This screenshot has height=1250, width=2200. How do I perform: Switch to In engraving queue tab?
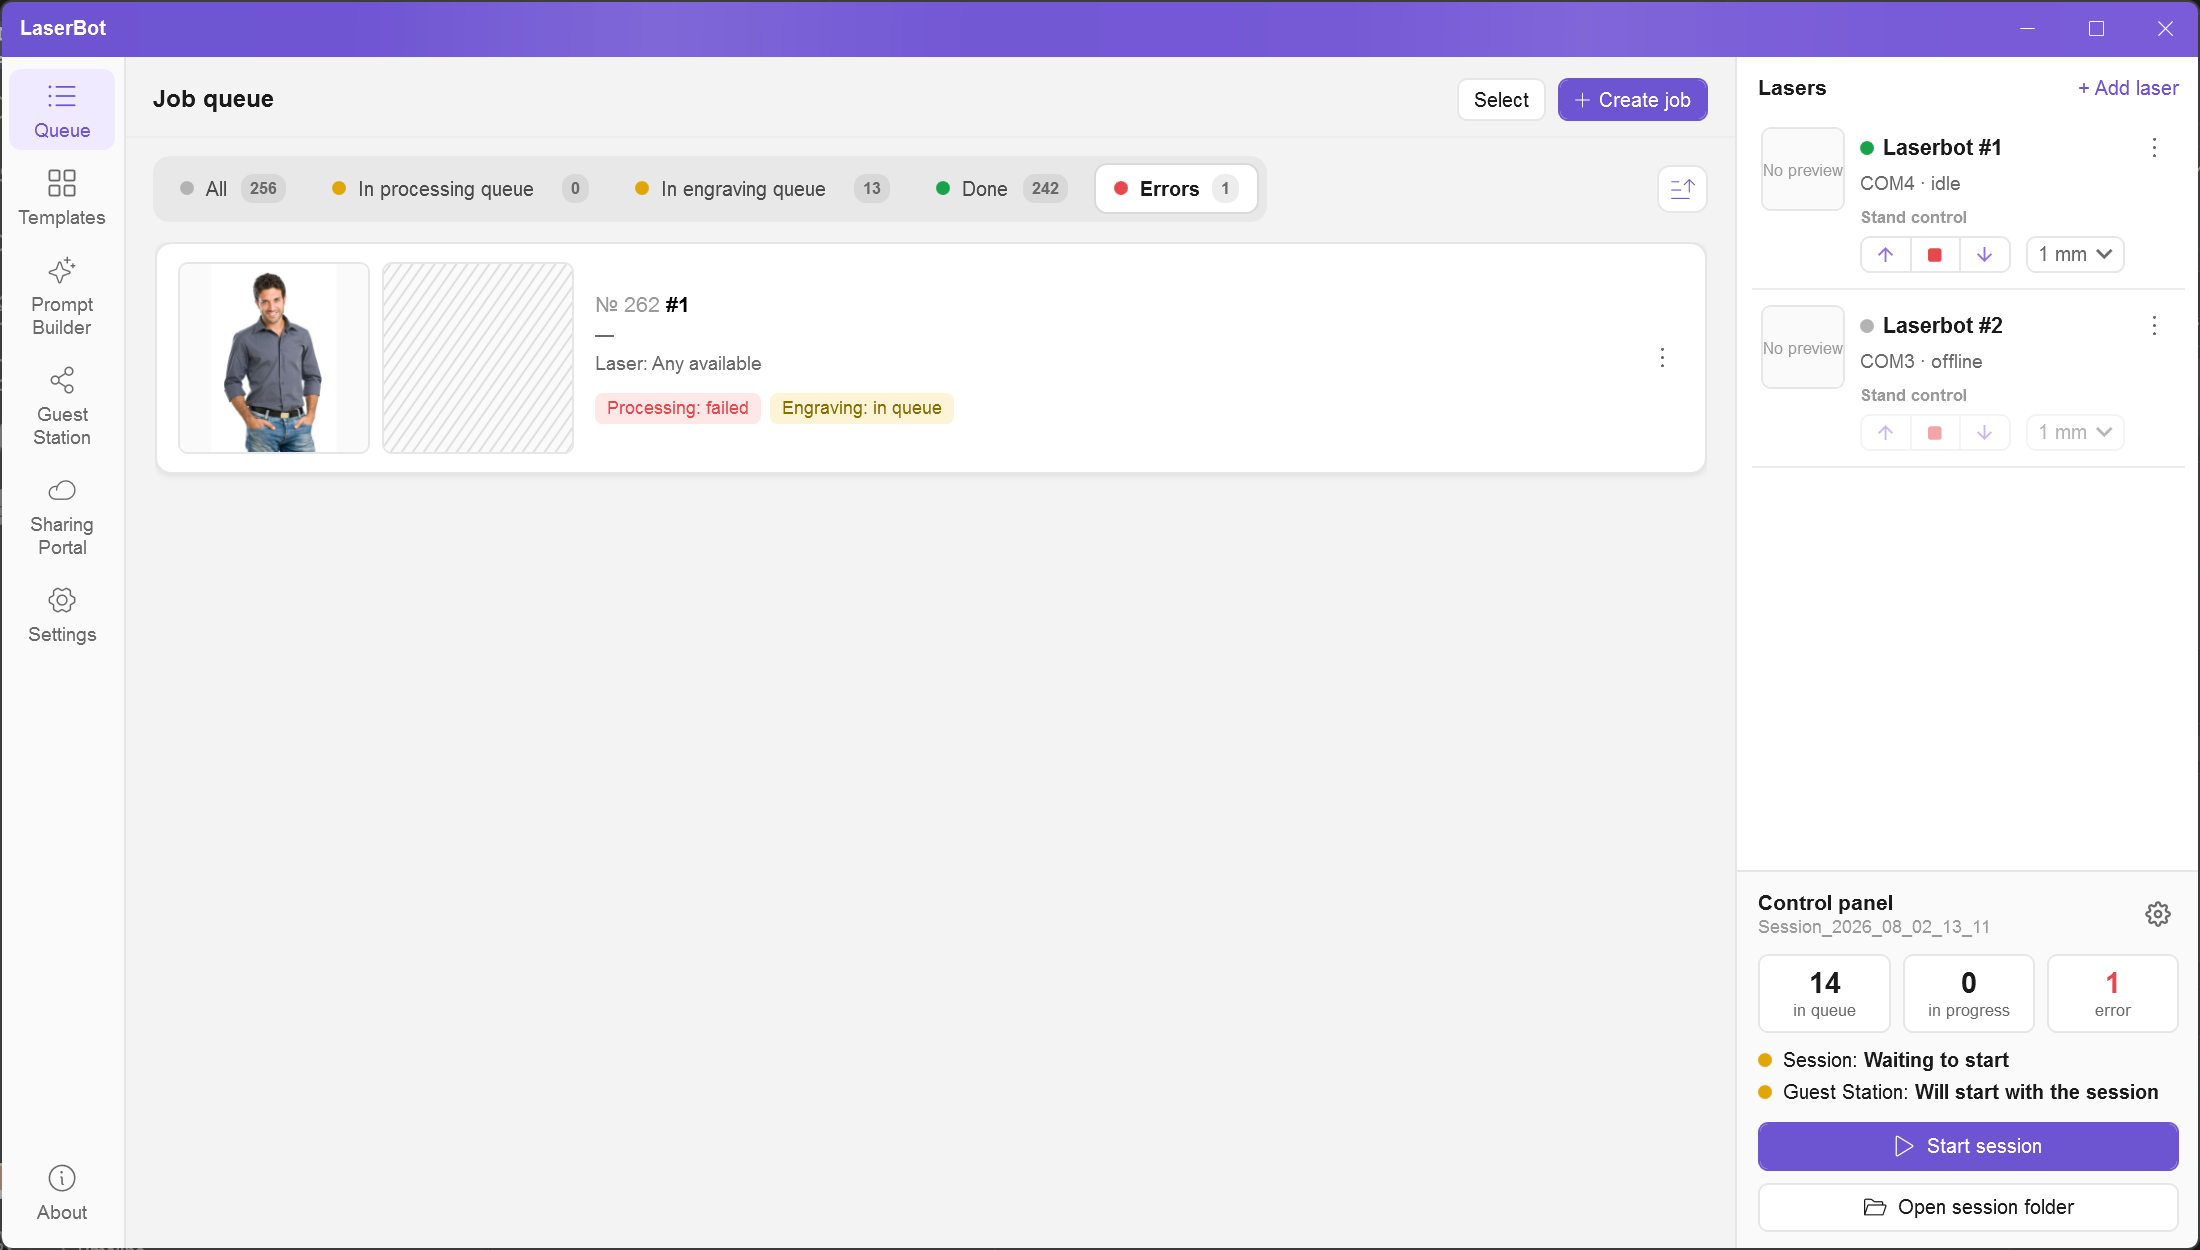click(x=762, y=188)
